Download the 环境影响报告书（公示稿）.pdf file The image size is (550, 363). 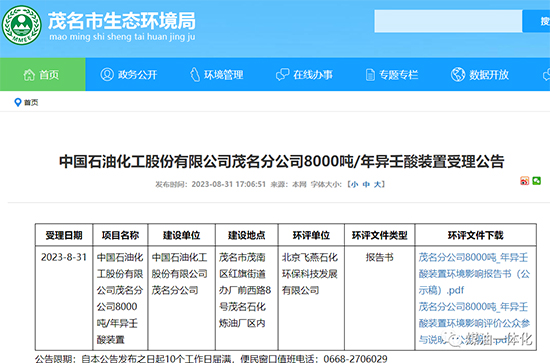(x=474, y=274)
